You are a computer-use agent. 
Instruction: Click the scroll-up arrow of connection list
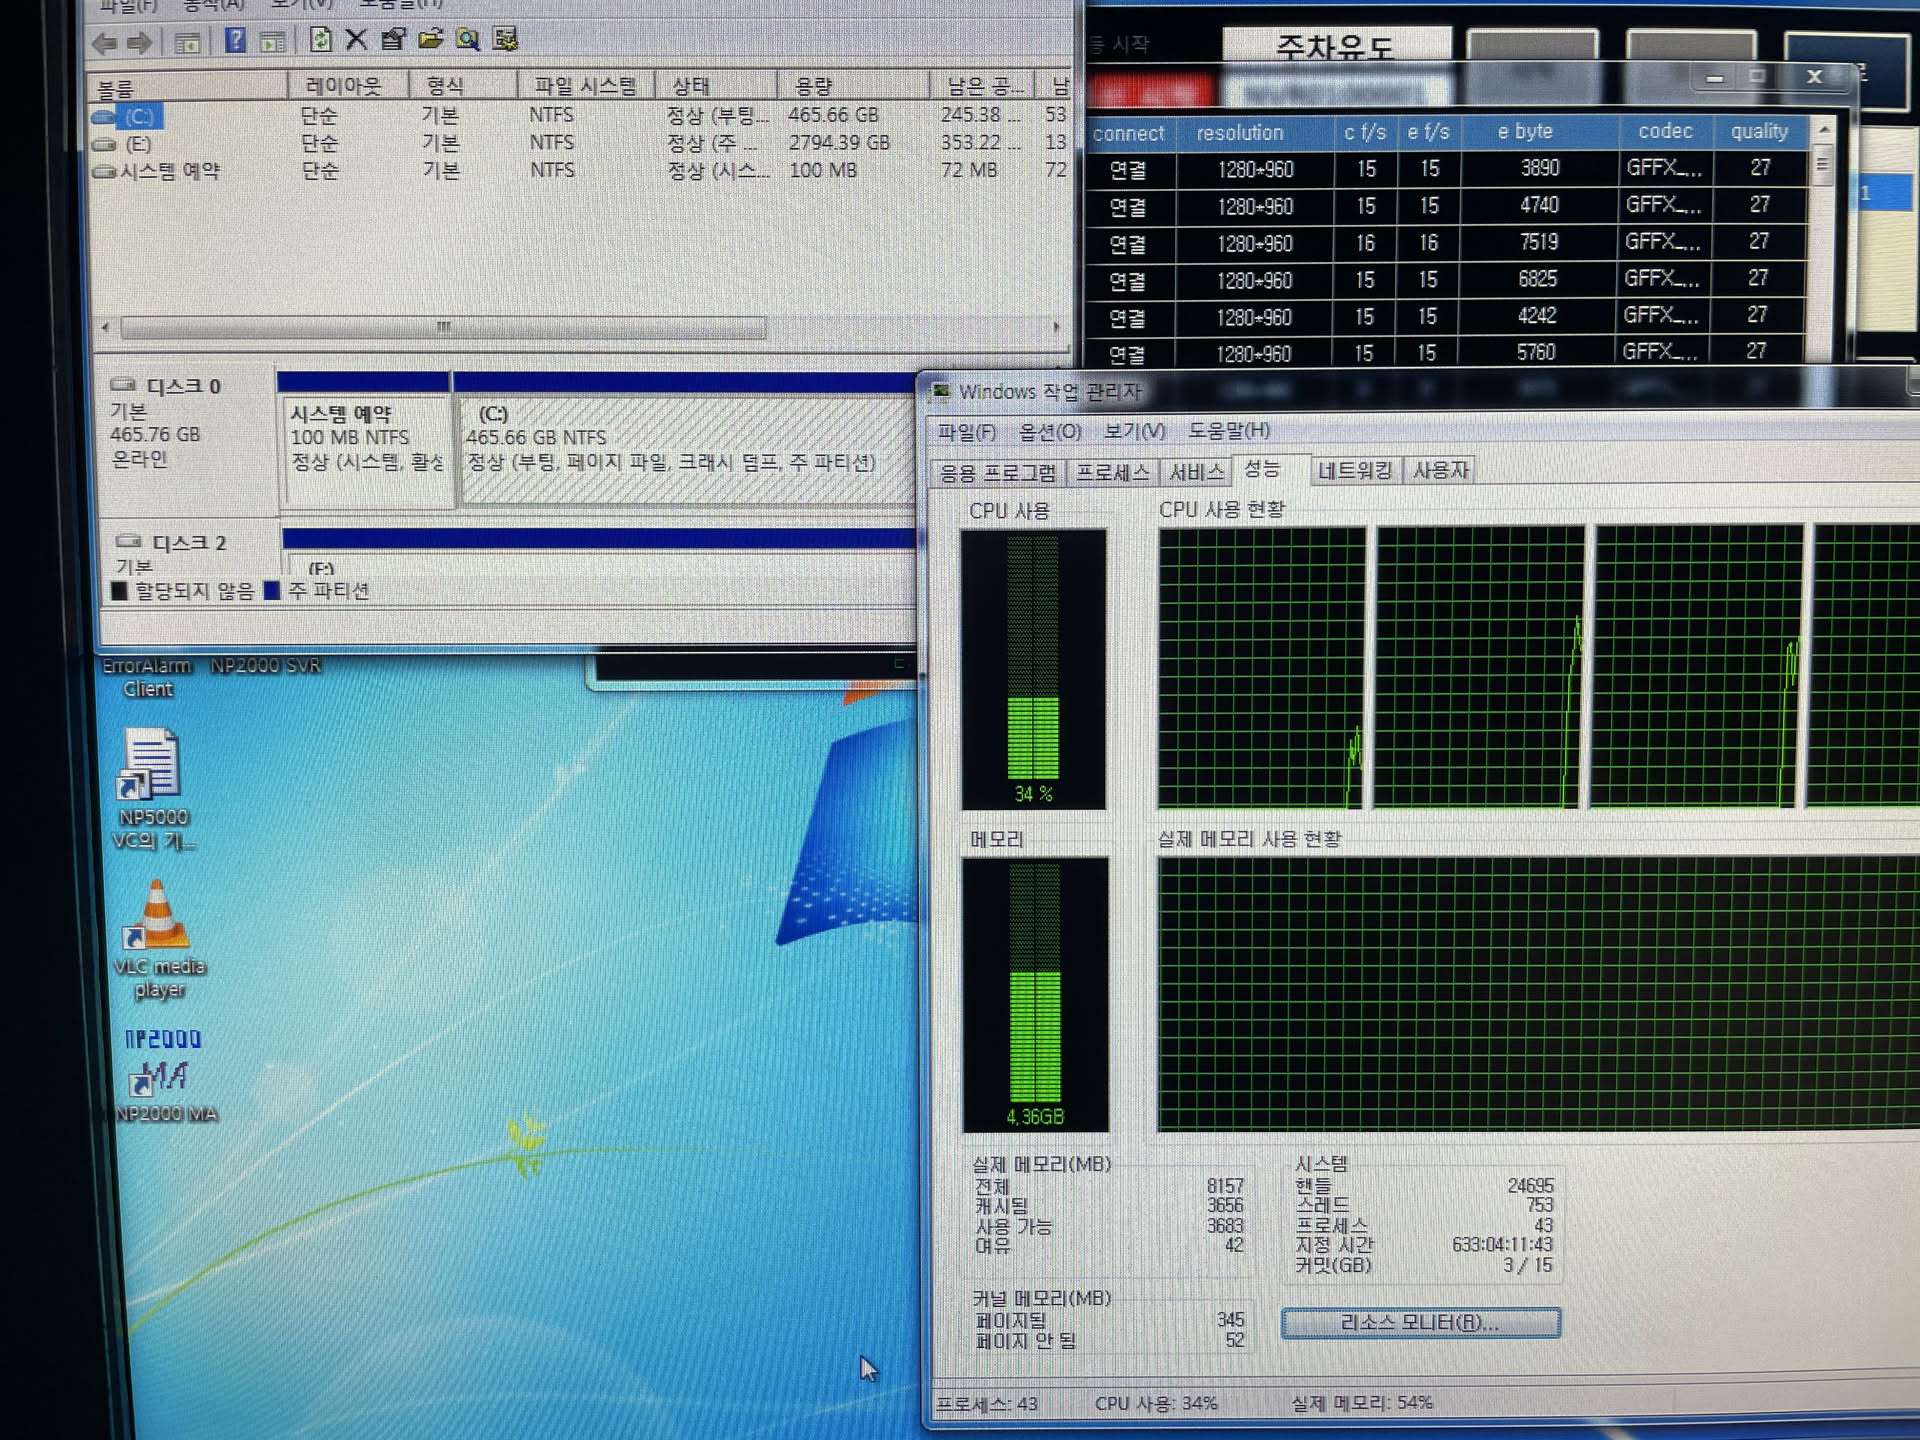tap(1824, 131)
